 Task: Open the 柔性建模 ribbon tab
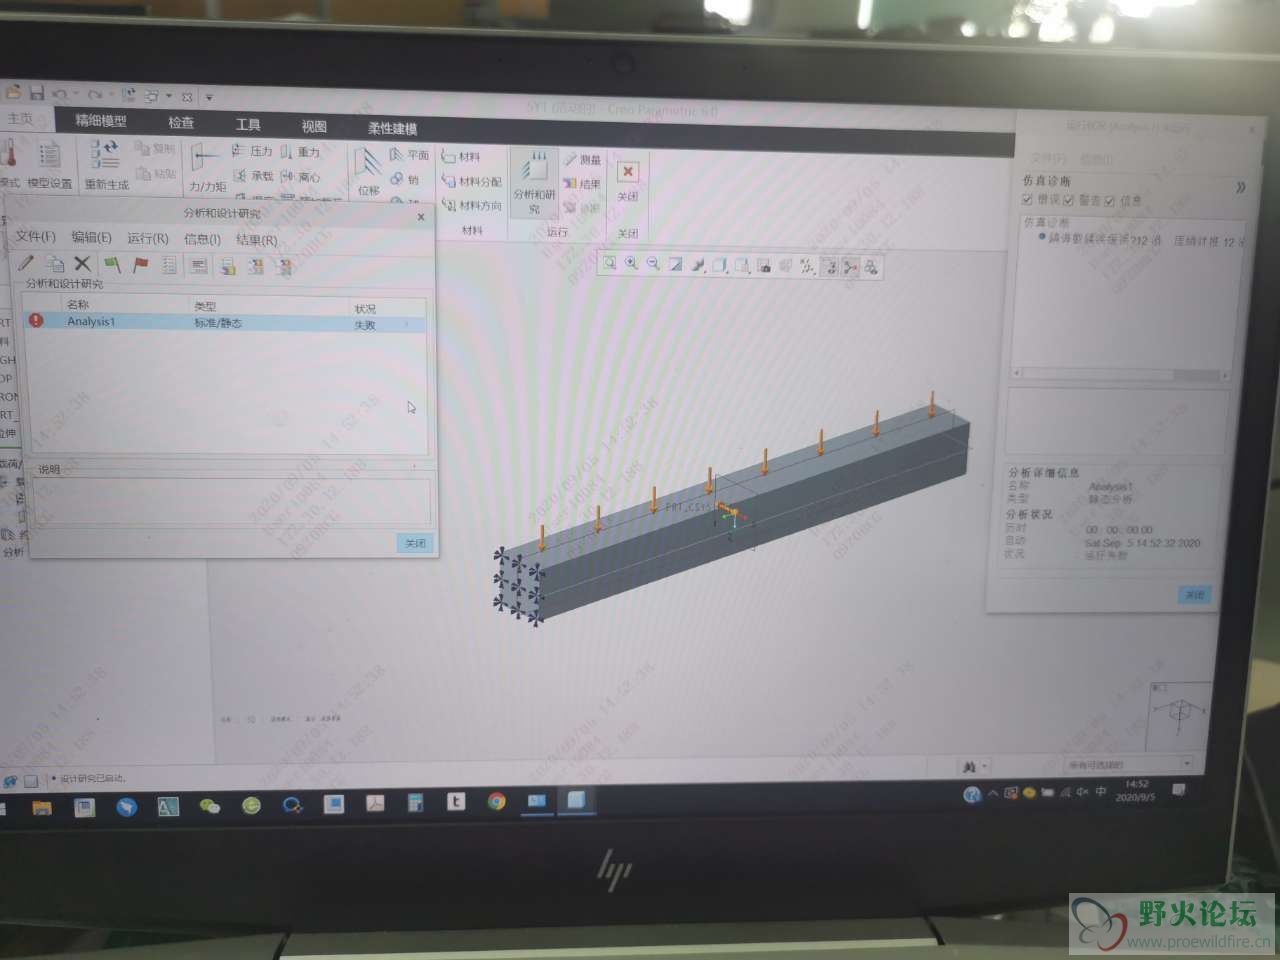point(392,128)
